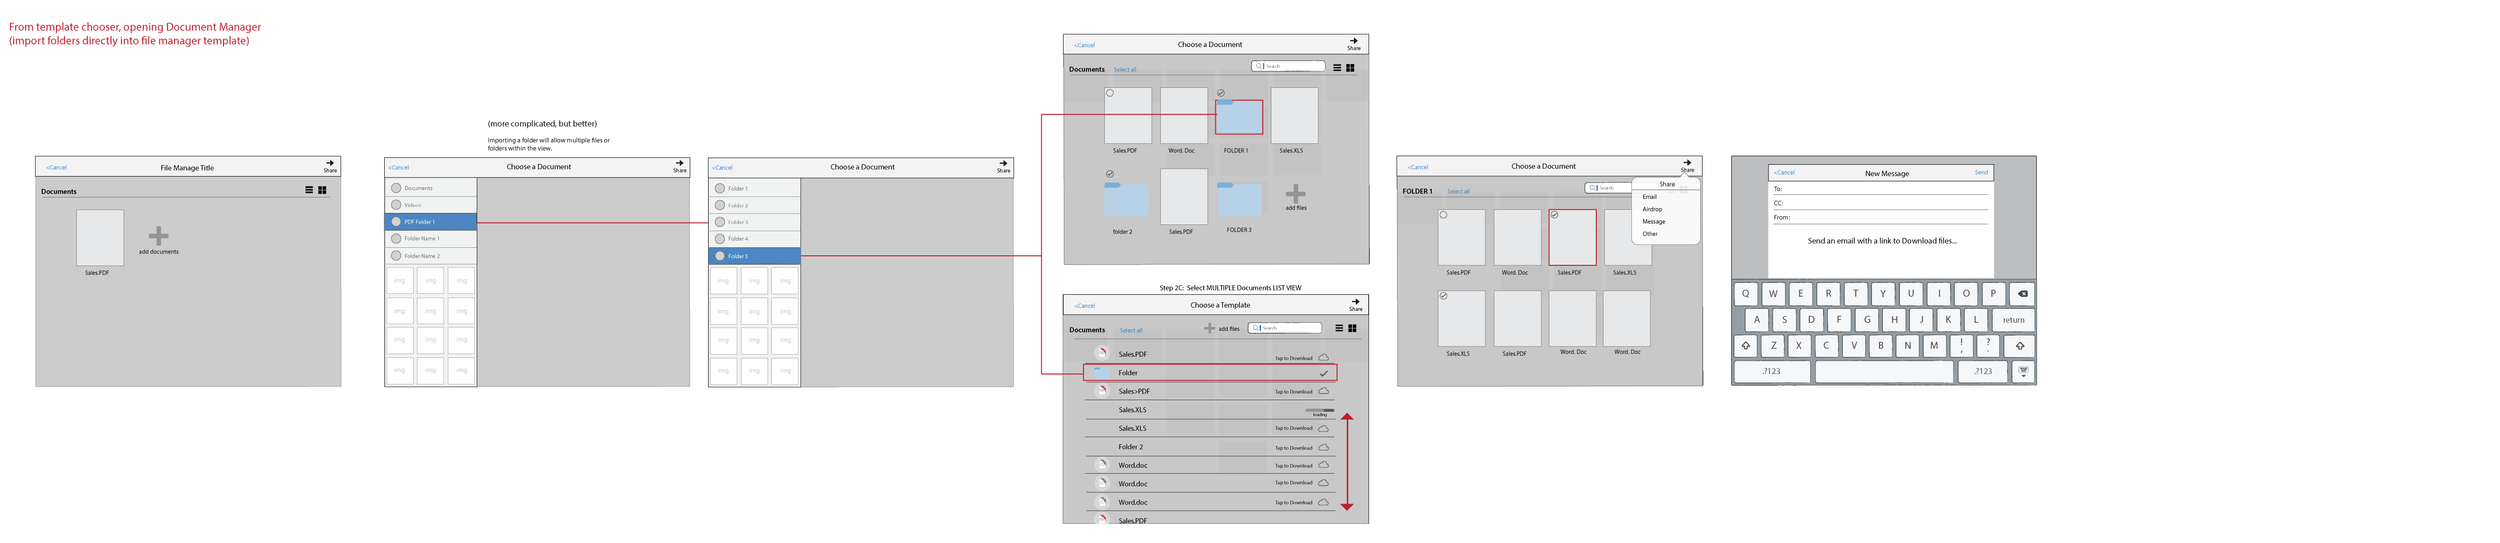Tap Send in the New Message screen
Screen dimensions: 2500x543
tap(1981, 173)
